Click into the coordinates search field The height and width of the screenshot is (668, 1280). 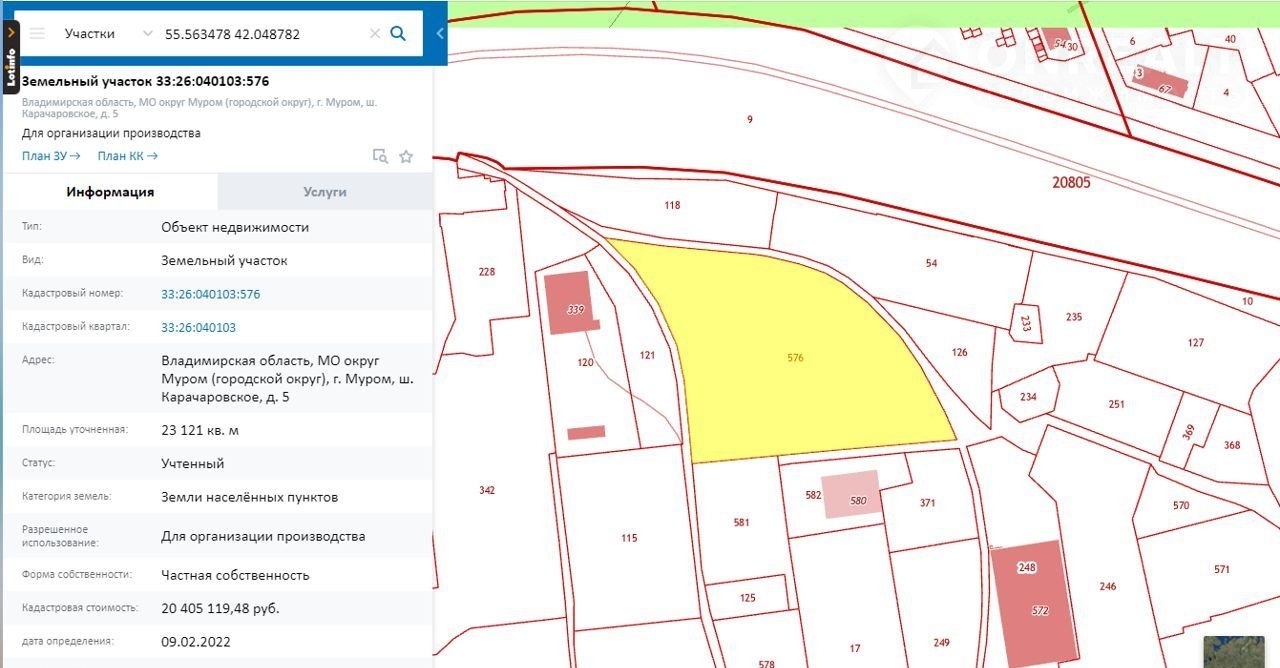pos(260,33)
